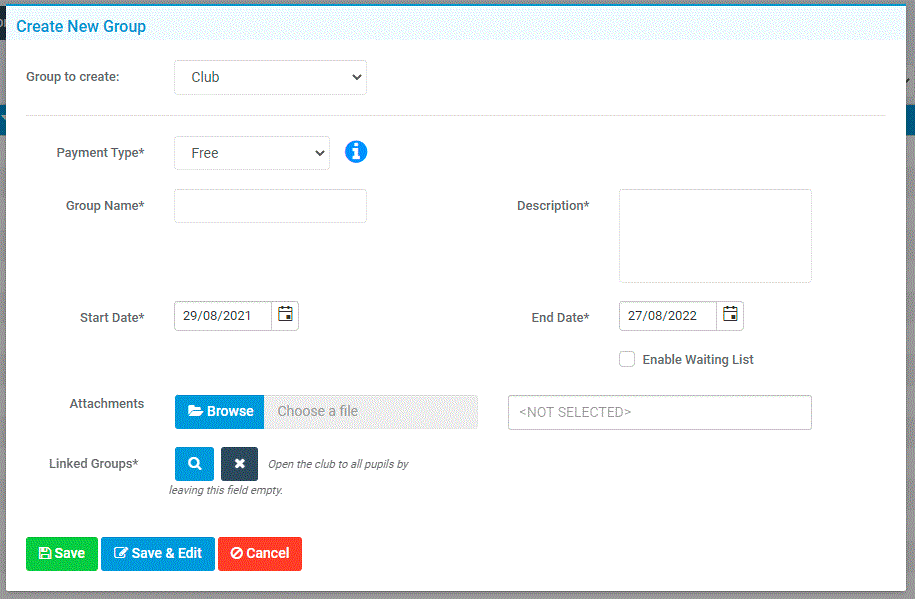Click the Enable Waiting List label
The width and height of the screenshot is (915, 599).
click(x=698, y=360)
